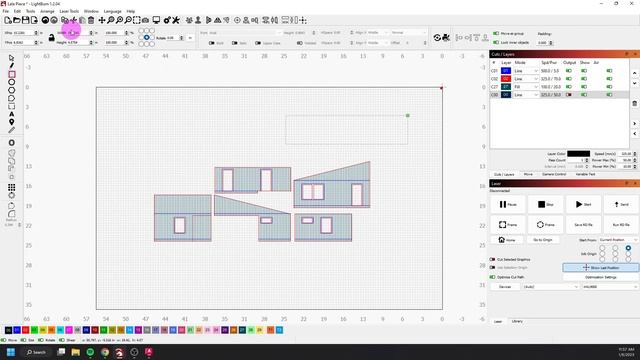The image size is (640, 360).
Task: Select blue 01 layer swatch in Cuts list
Action: coord(506,71)
